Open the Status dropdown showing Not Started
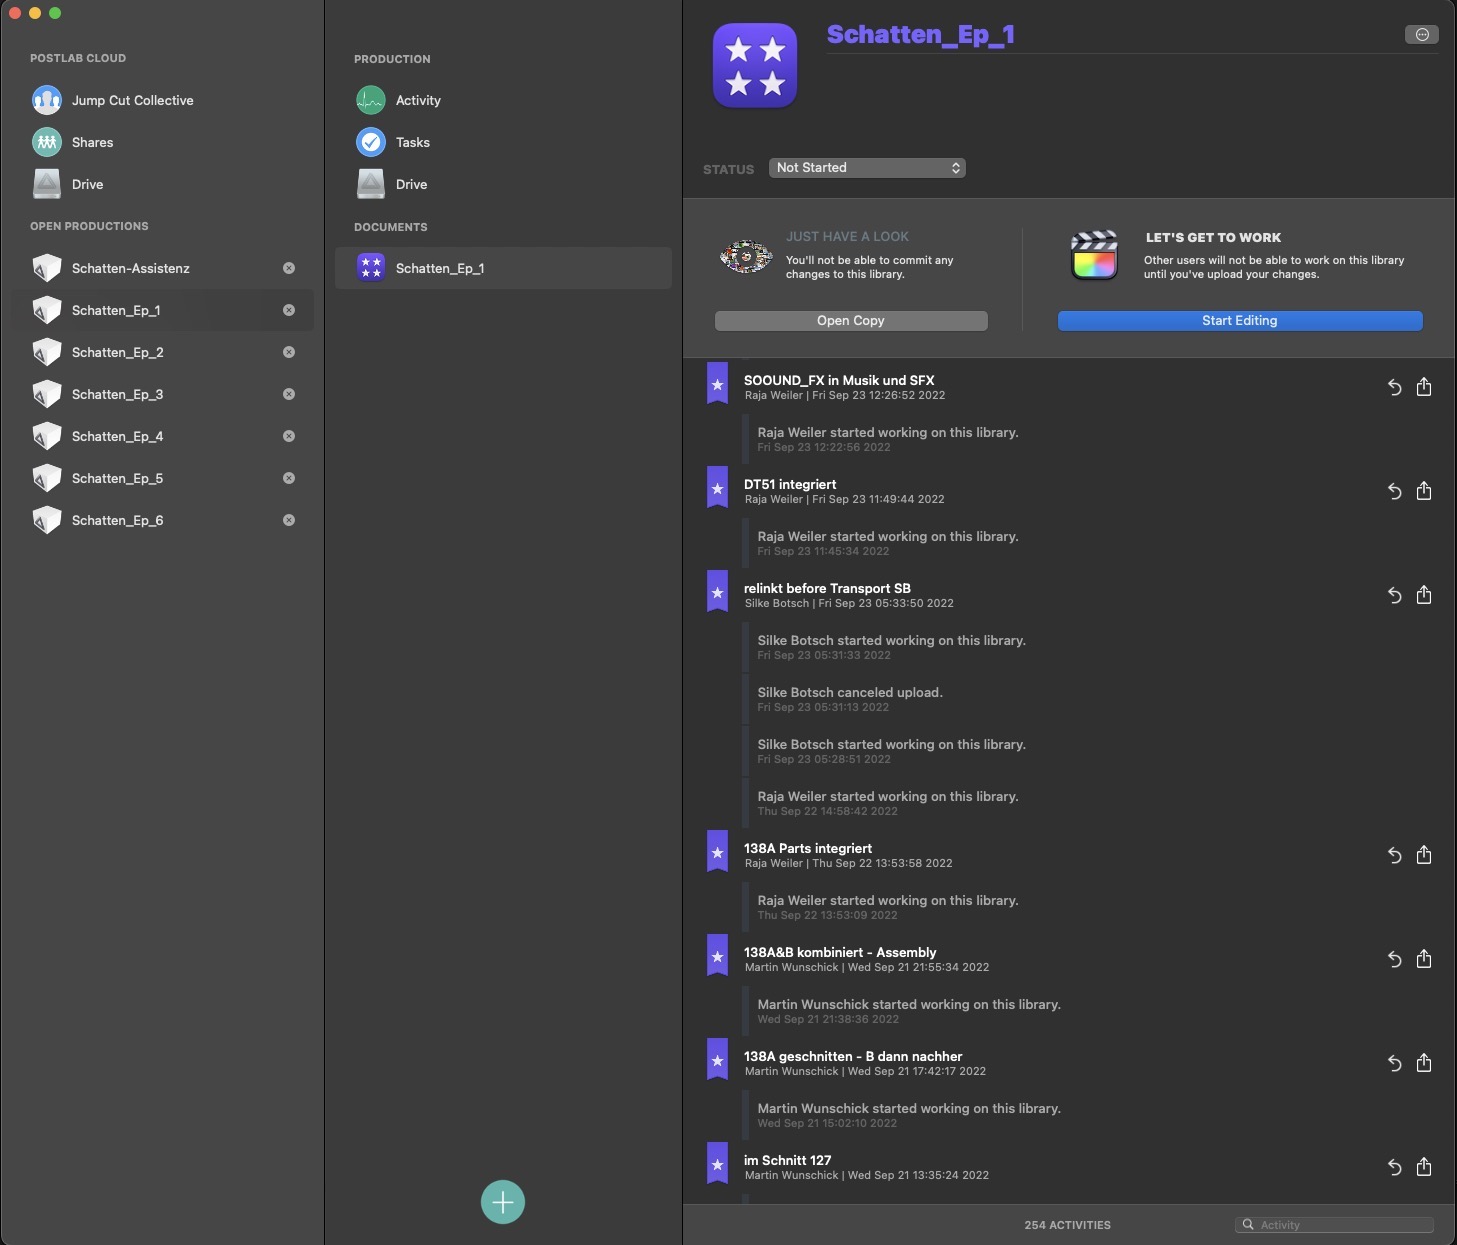This screenshot has height=1245, width=1457. (867, 168)
